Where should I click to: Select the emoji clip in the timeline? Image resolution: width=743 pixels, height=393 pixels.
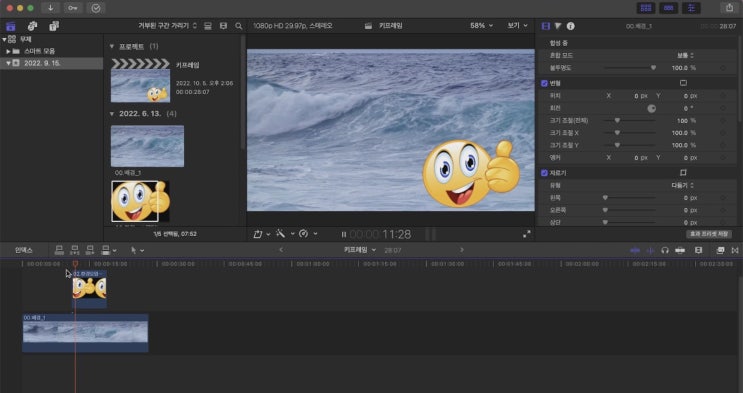point(90,289)
